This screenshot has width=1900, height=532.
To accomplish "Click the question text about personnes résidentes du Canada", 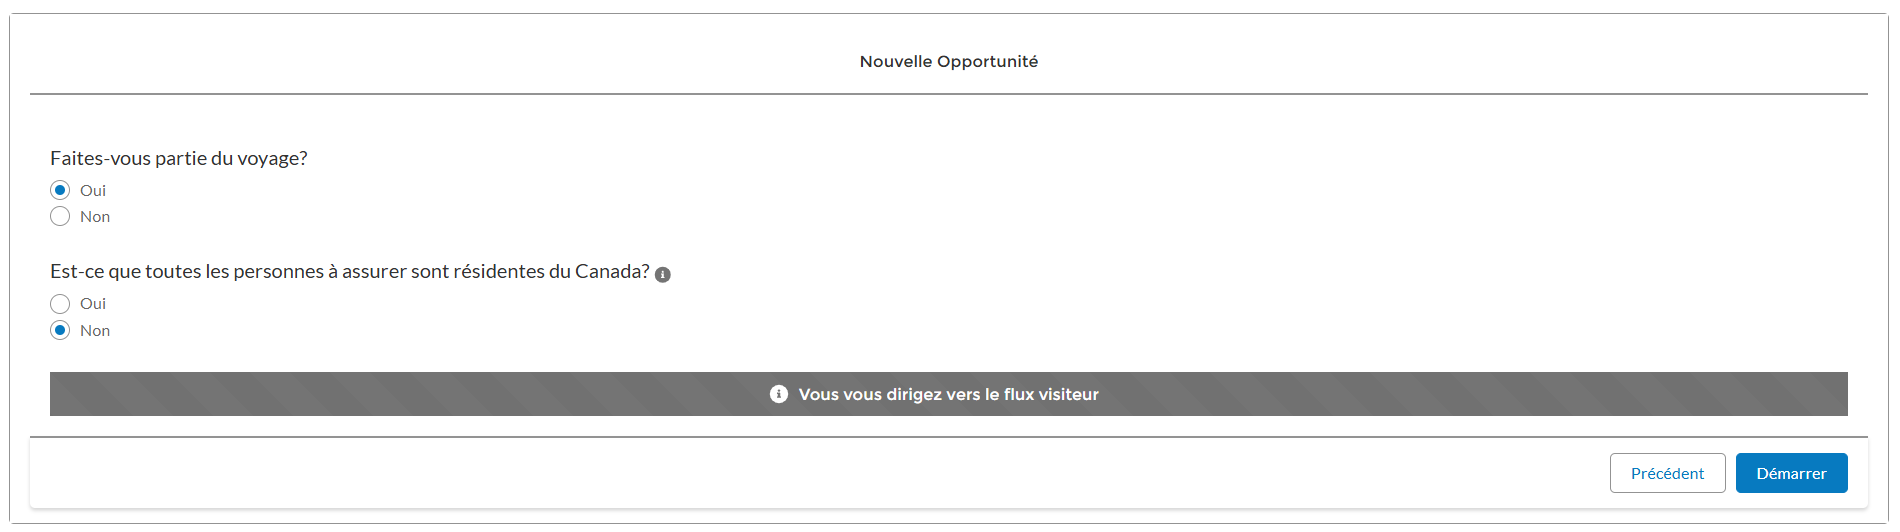I will click(350, 271).
